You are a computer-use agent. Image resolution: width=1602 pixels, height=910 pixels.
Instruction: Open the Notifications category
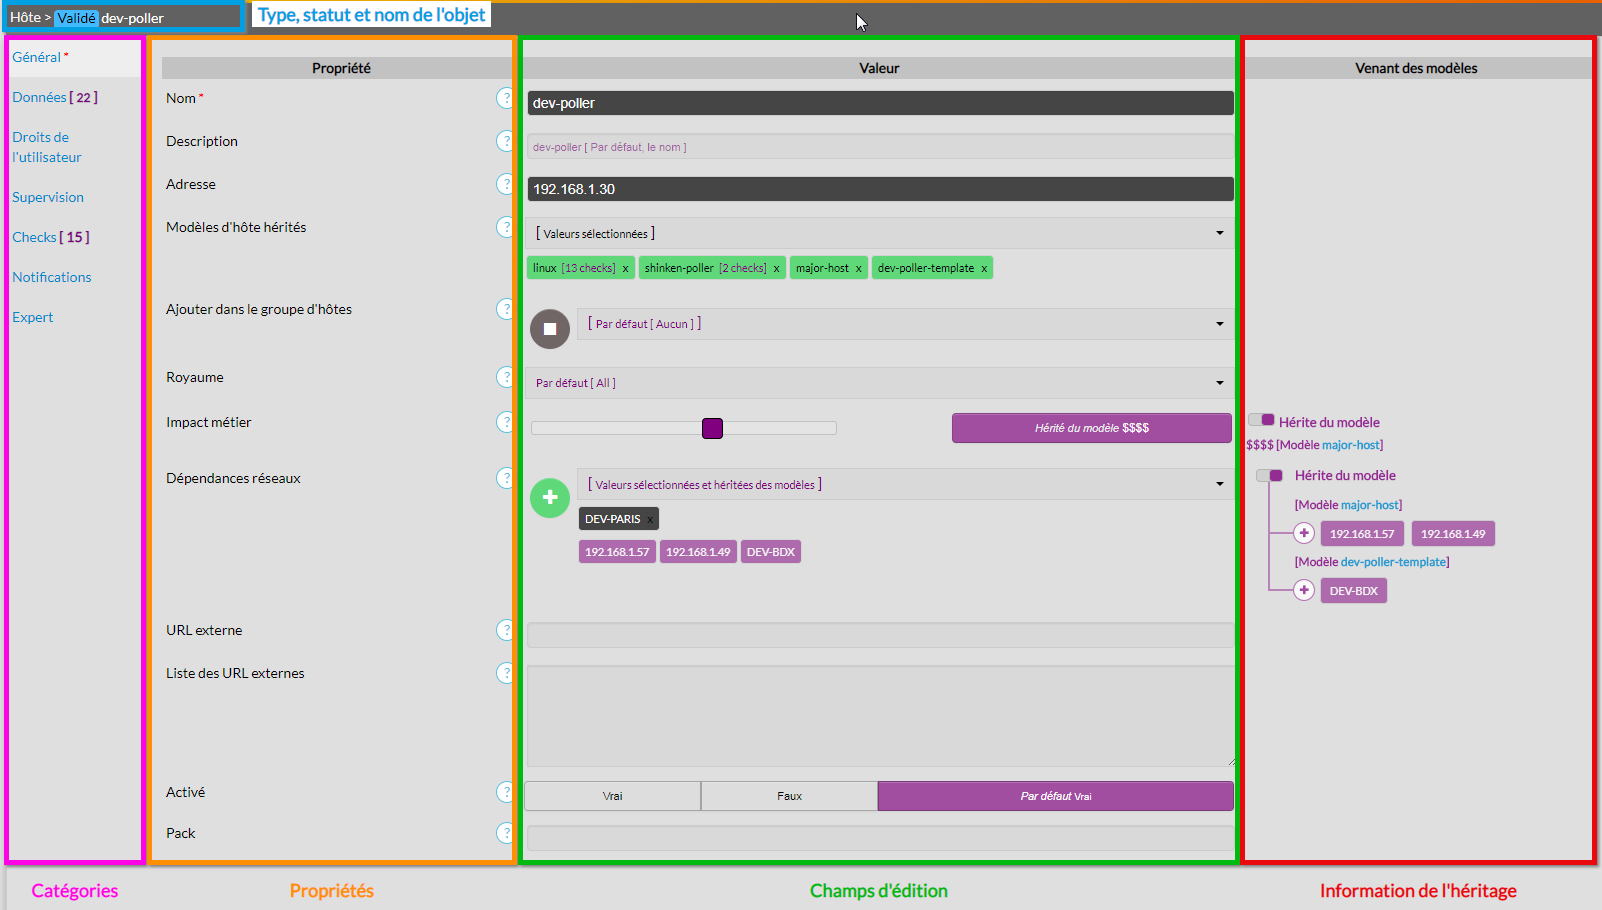click(x=52, y=277)
